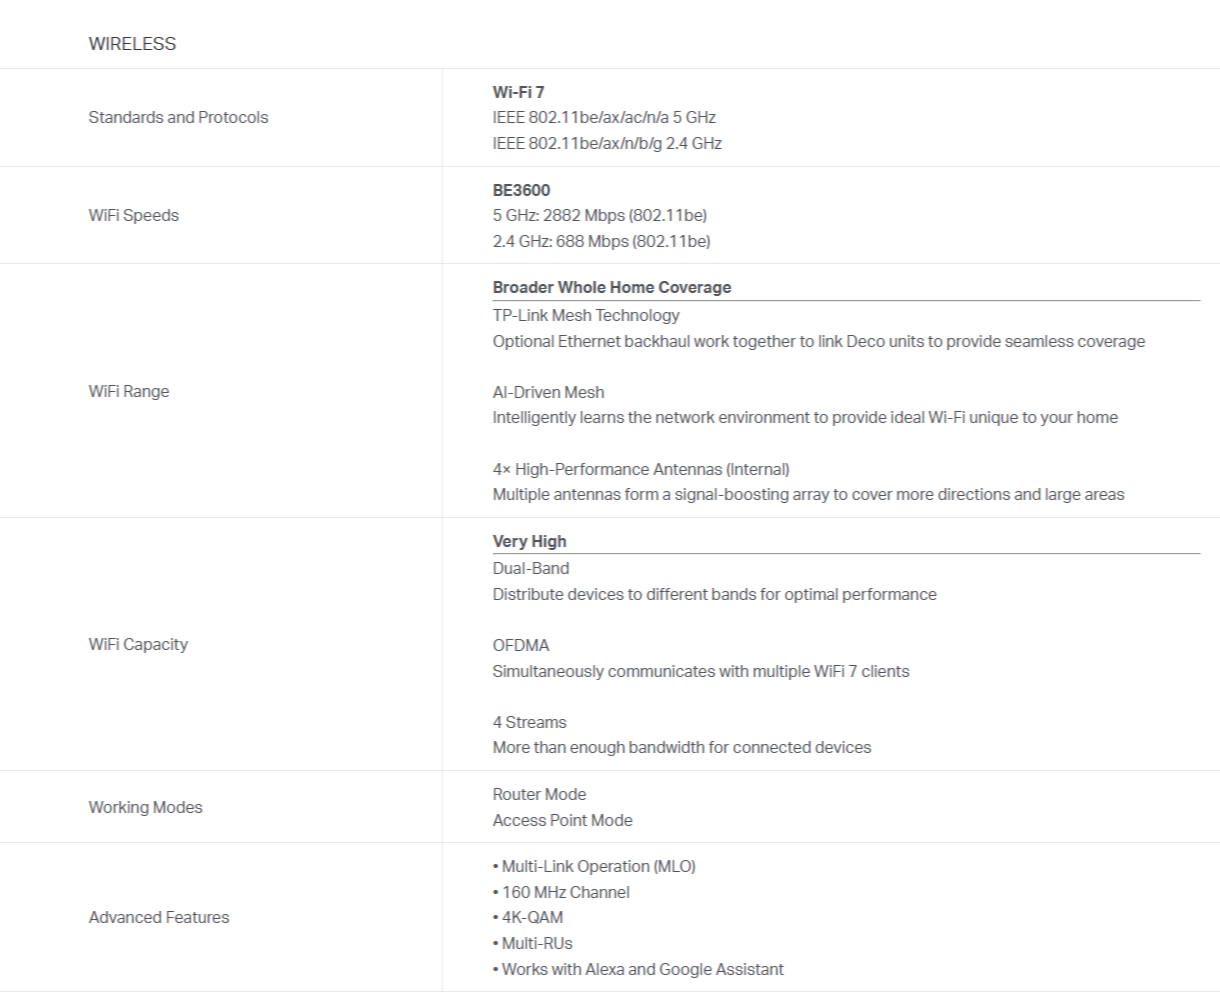Click the AI-Driven Mesh text
The width and height of the screenshot is (1220, 1000).
point(548,392)
